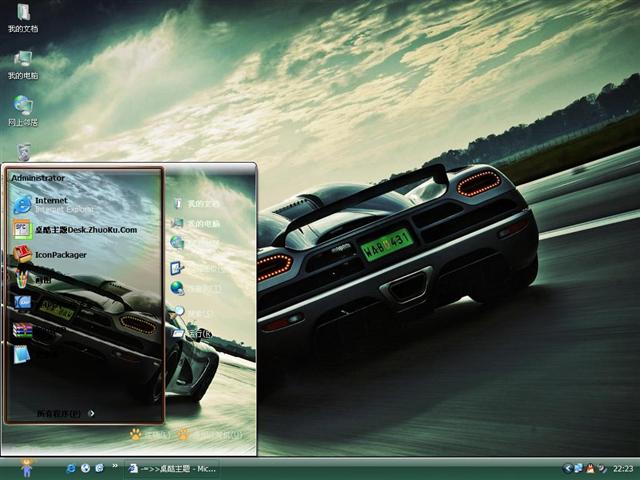Expand the hidden system tray icons arrow
The height and width of the screenshot is (480, 640).
tap(568, 468)
